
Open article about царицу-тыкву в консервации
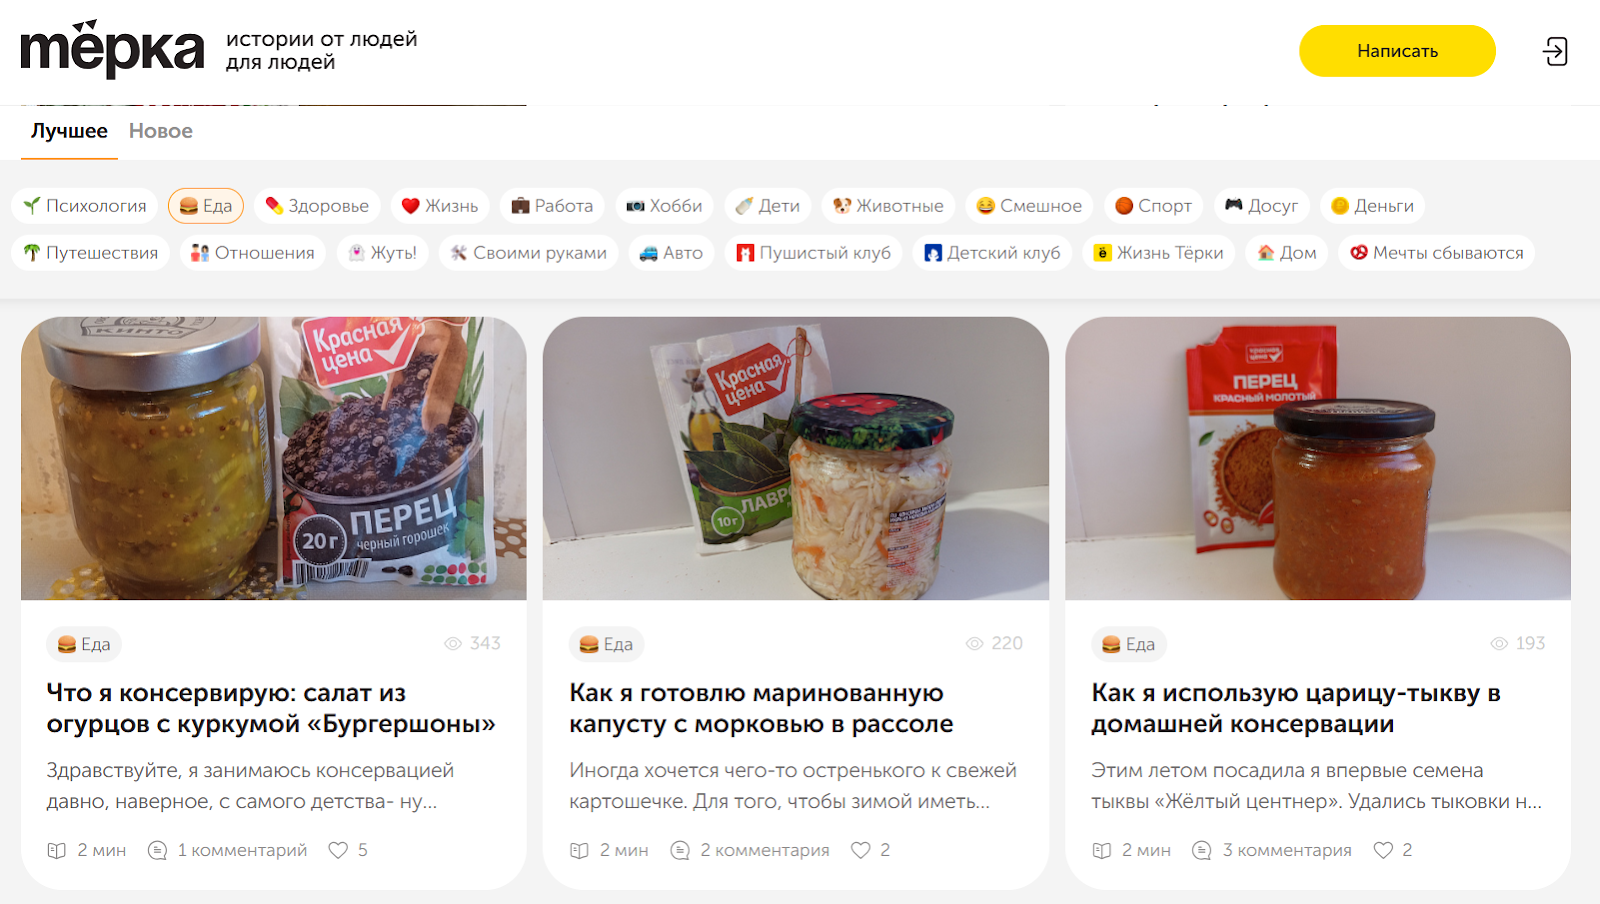click(1296, 708)
